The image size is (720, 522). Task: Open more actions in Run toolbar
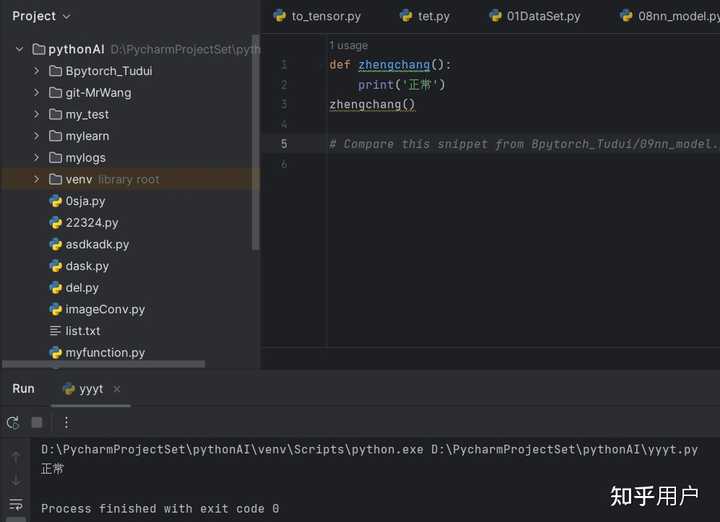[x=67, y=423]
